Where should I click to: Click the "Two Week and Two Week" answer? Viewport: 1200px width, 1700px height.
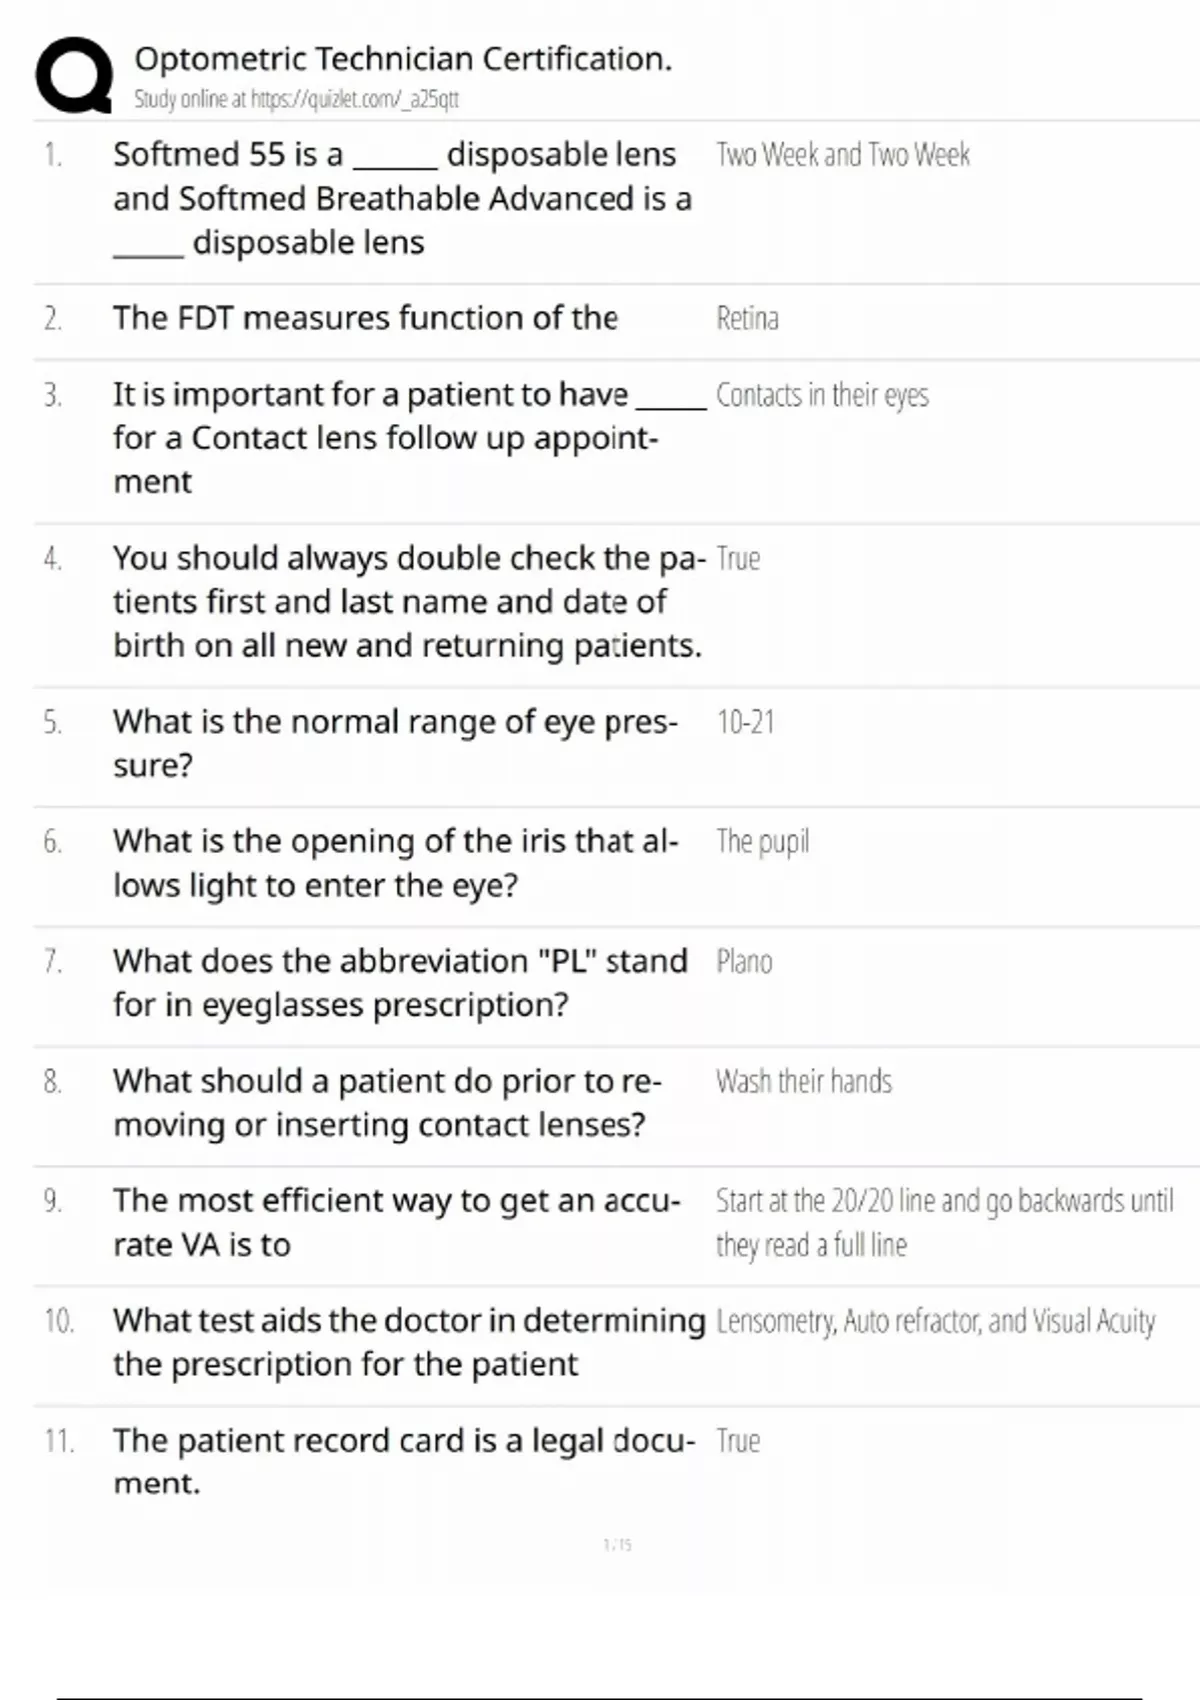tap(843, 155)
